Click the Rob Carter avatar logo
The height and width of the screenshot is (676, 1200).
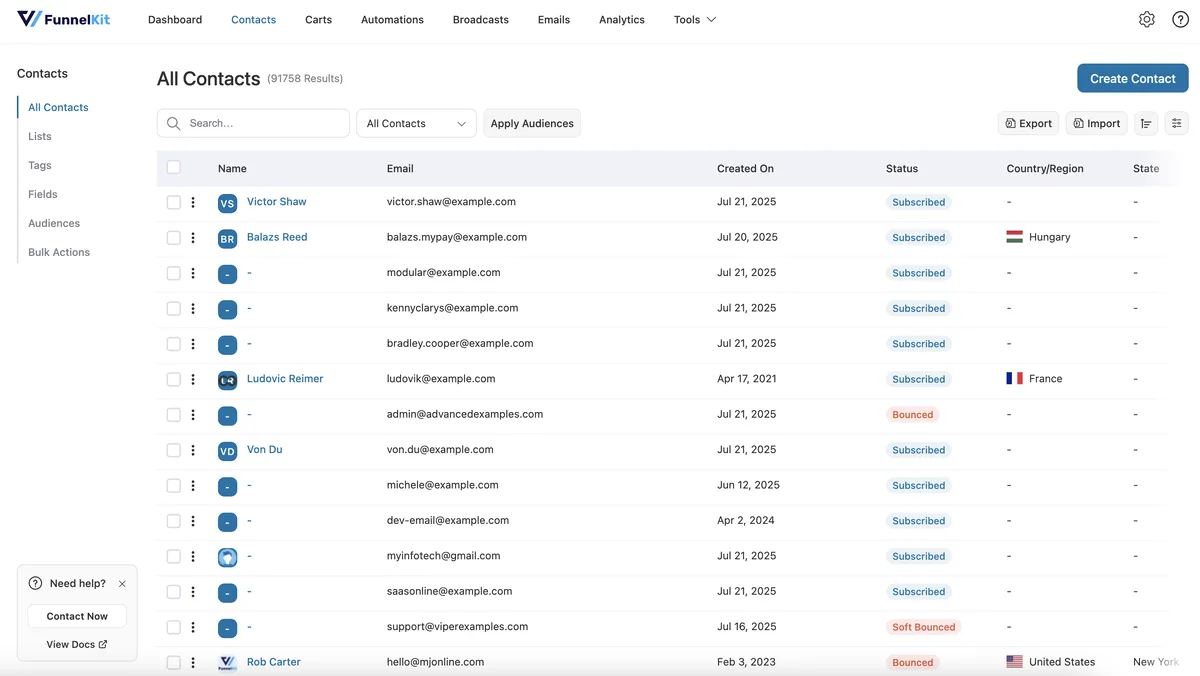pos(227,663)
